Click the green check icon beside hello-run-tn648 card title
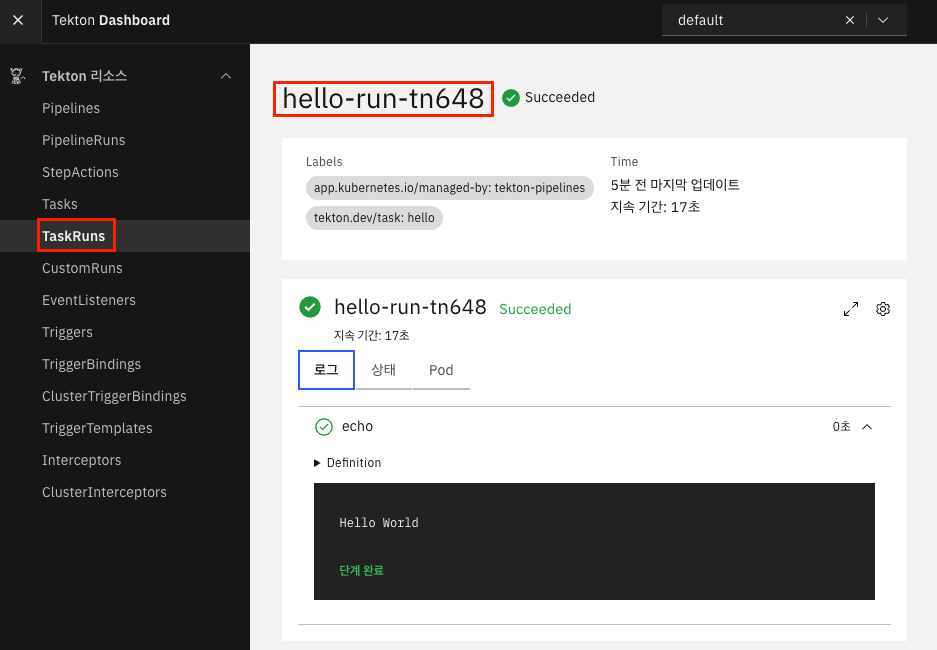937x650 pixels. [x=310, y=307]
